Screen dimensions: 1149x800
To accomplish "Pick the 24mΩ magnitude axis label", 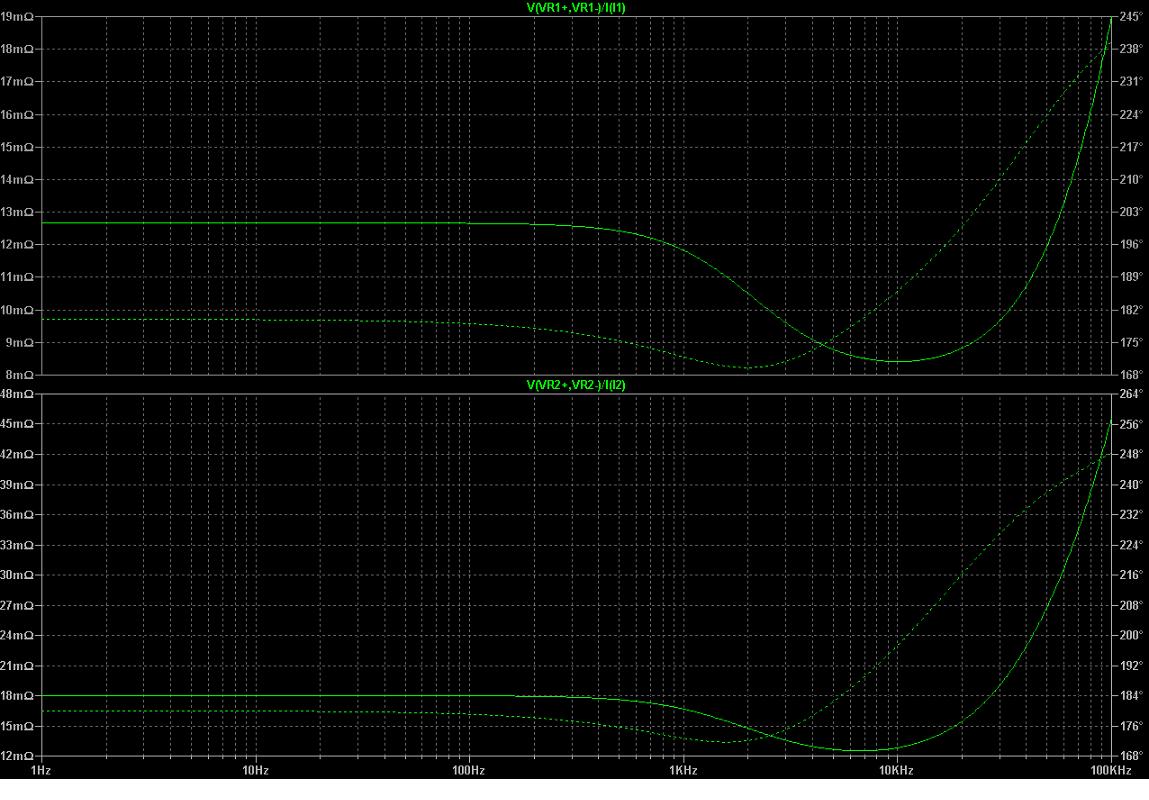I will click(x=17, y=636).
